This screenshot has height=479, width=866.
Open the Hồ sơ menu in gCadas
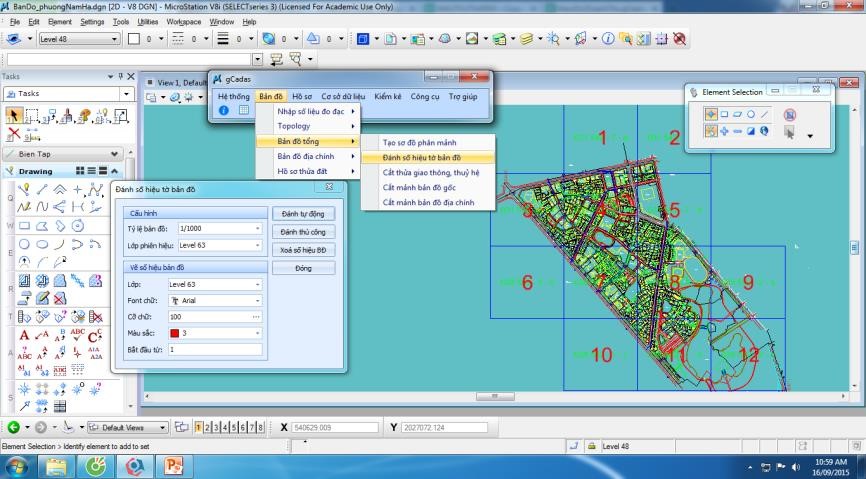301,96
